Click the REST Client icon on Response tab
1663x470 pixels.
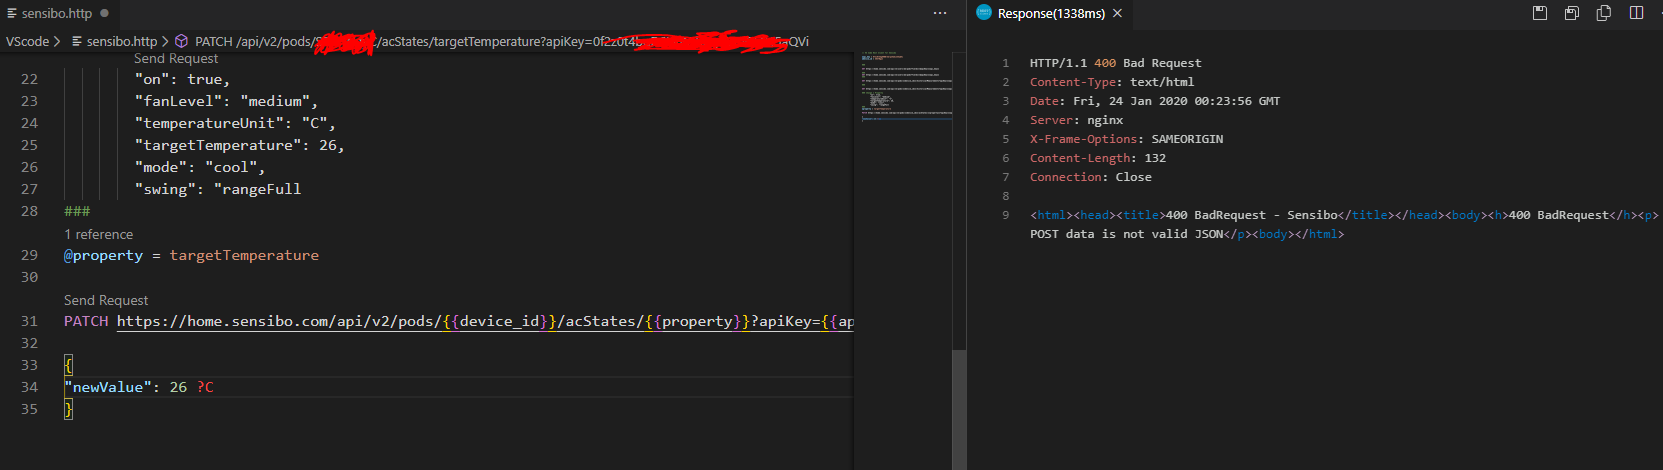pos(984,13)
